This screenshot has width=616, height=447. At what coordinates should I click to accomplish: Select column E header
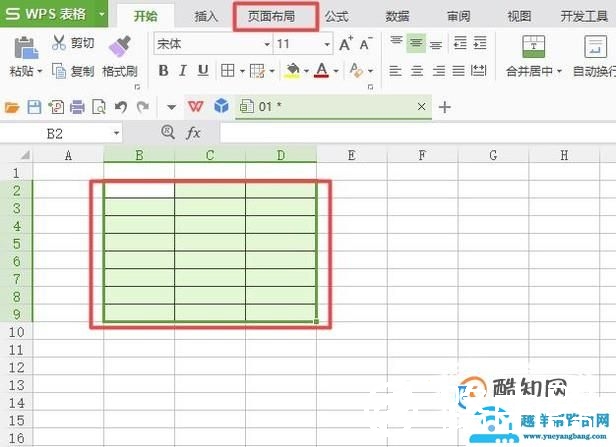point(352,155)
